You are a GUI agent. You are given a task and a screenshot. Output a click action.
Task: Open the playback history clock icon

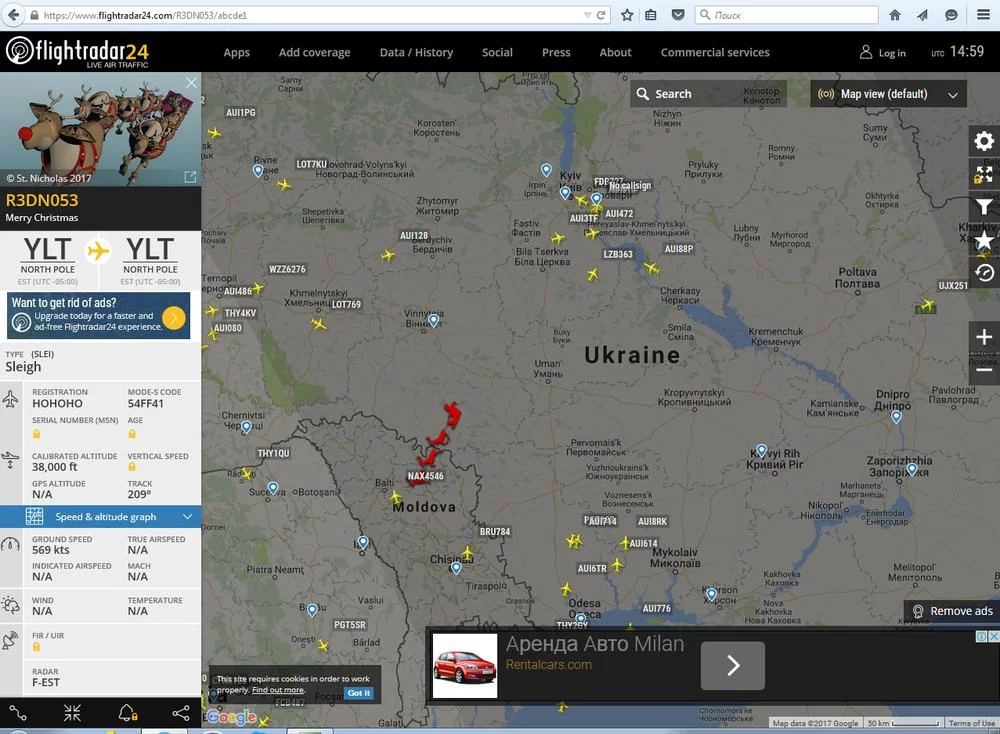click(x=984, y=273)
